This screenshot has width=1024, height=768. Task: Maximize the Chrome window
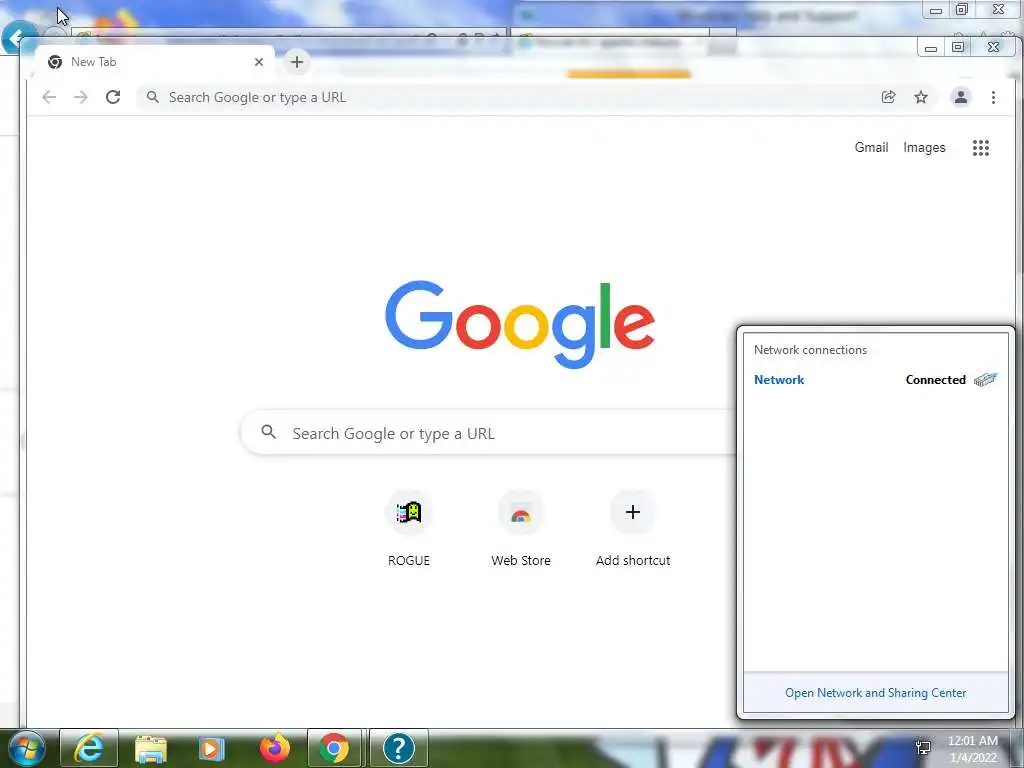(958, 47)
